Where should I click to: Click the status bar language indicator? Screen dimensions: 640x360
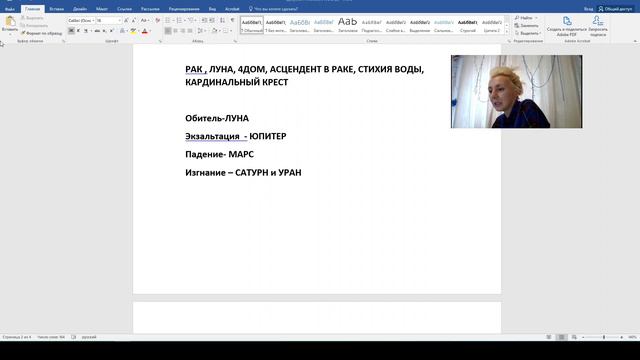click(89, 337)
